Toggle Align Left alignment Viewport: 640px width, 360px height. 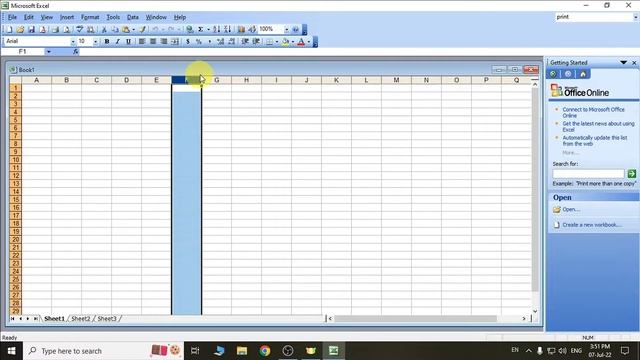click(142, 41)
